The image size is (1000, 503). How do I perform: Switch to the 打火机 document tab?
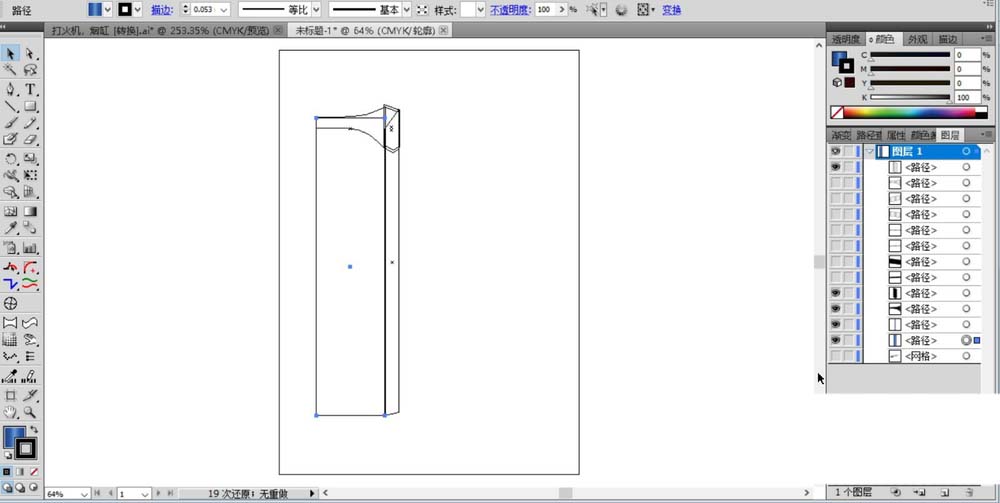point(165,30)
